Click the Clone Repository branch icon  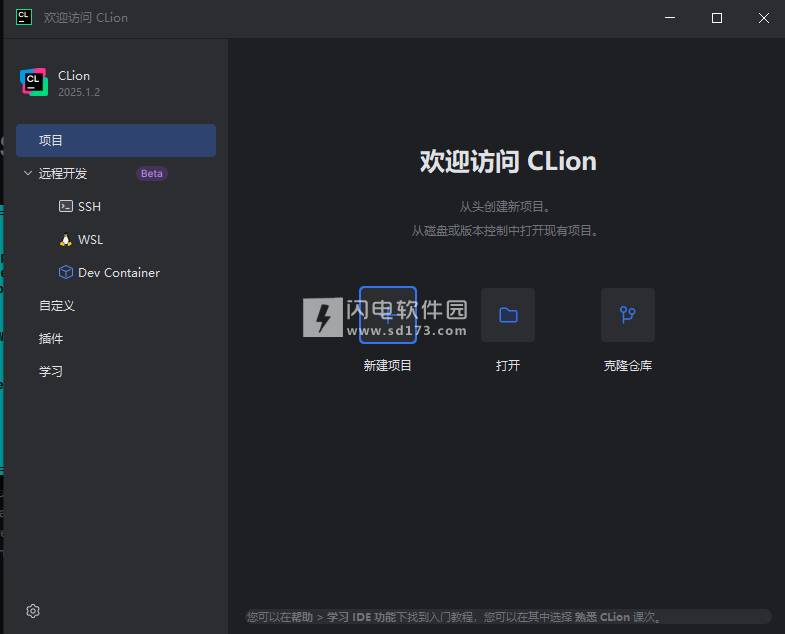[628, 315]
